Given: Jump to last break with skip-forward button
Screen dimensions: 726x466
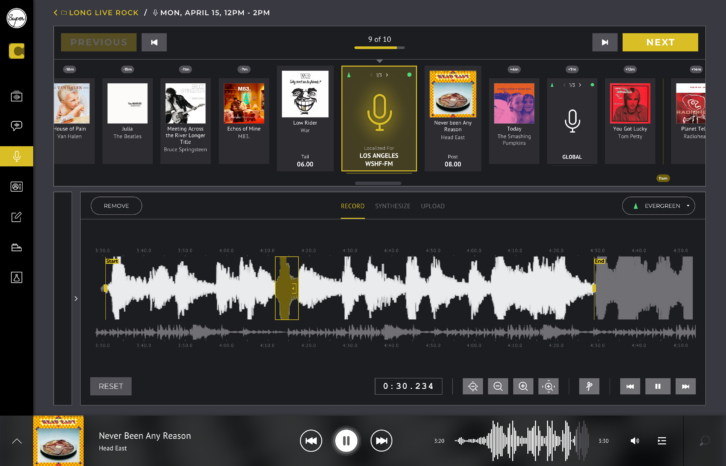Looking at the screenshot, I should (605, 42).
